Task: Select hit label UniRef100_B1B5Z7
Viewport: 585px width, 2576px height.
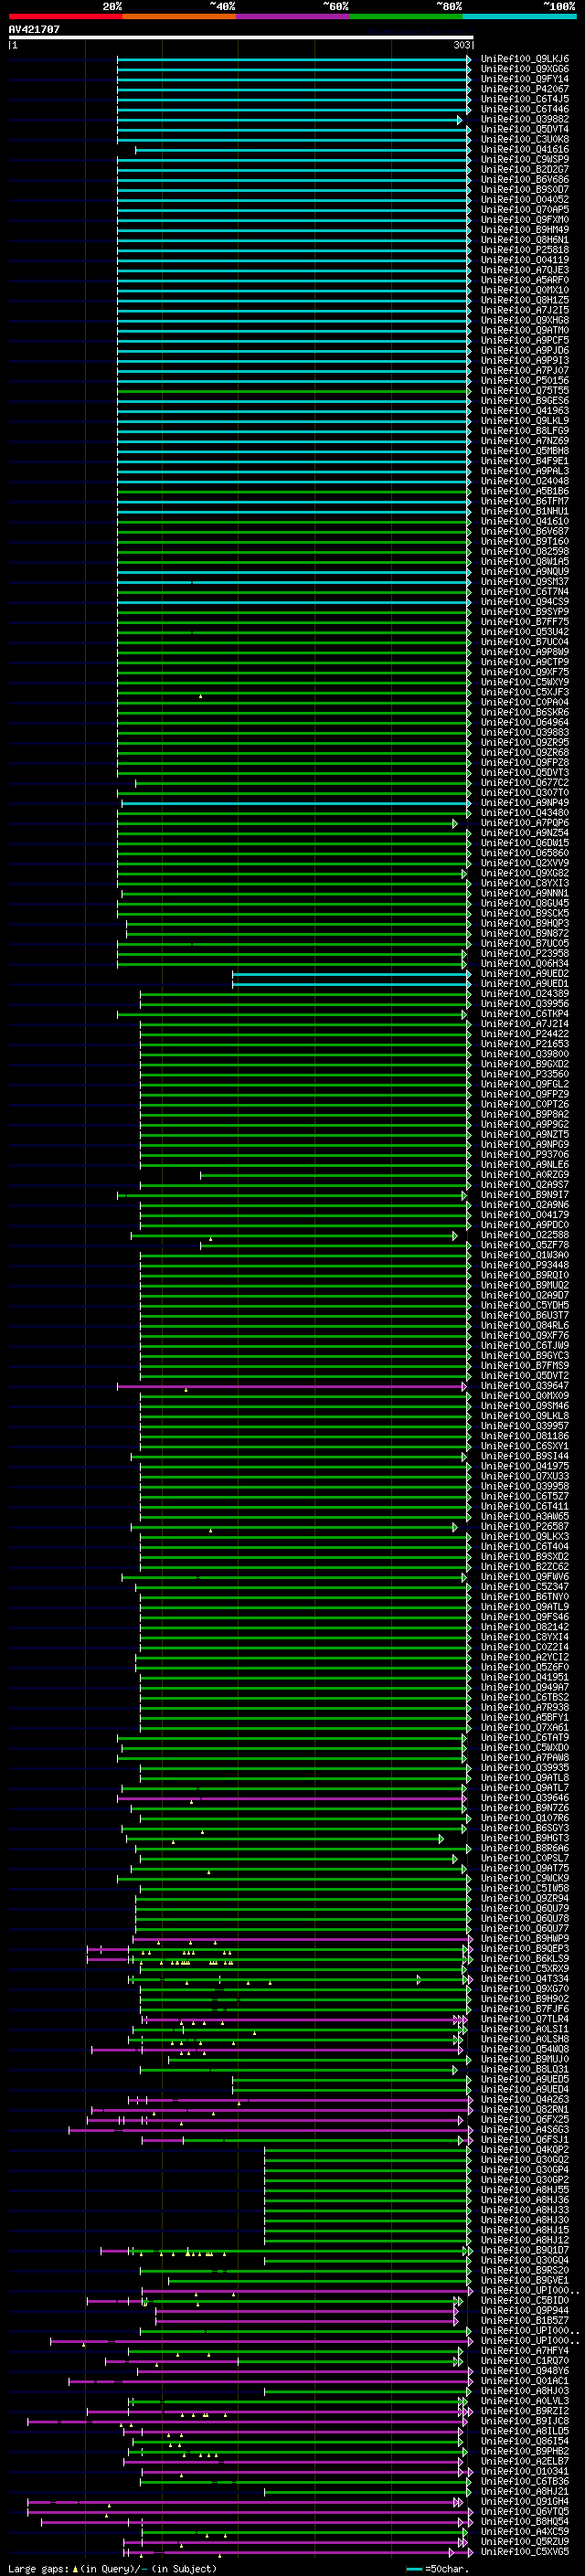Action: coord(525,2320)
